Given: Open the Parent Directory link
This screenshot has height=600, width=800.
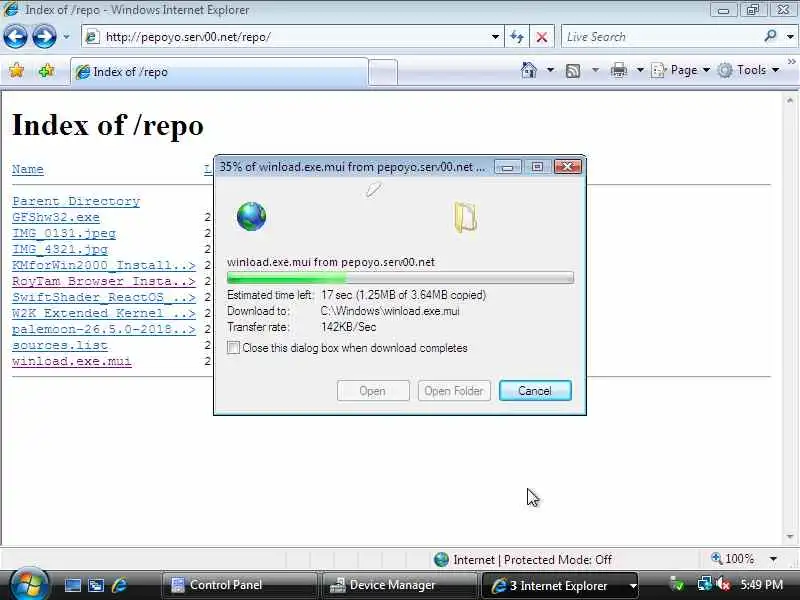Looking at the screenshot, I should click(x=76, y=201).
